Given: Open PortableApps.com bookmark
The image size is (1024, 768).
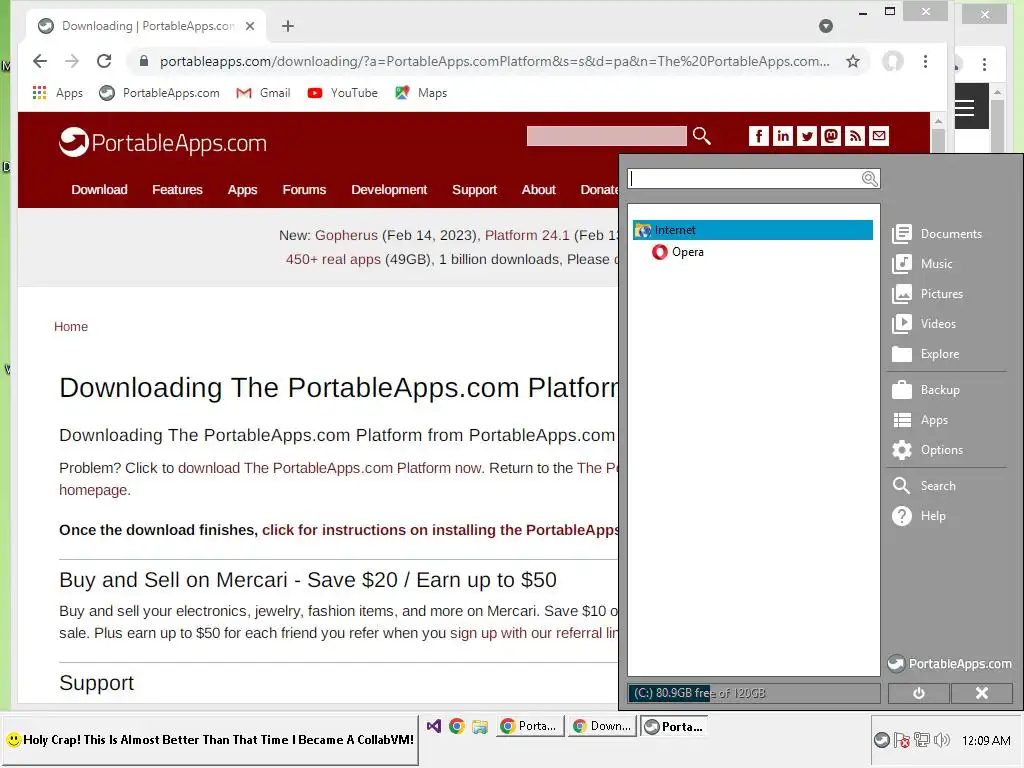Looking at the screenshot, I should (159, 93).
